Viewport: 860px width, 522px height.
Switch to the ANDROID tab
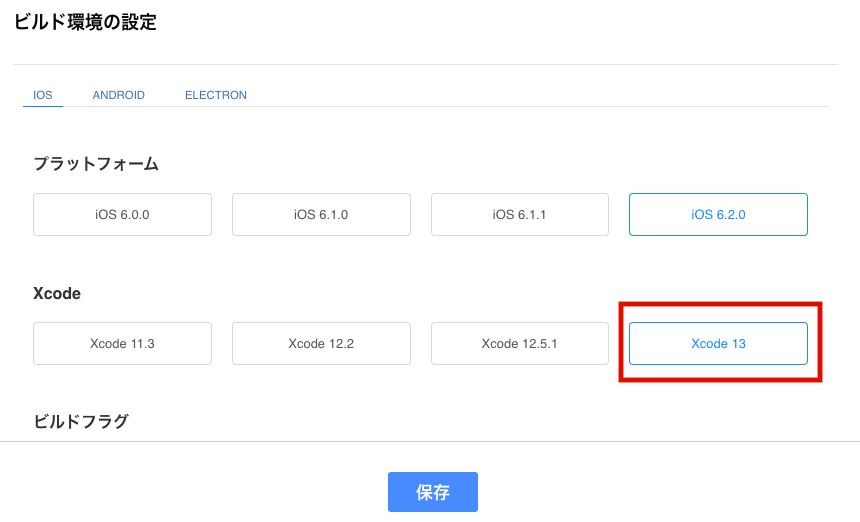(x=118, y=95)
